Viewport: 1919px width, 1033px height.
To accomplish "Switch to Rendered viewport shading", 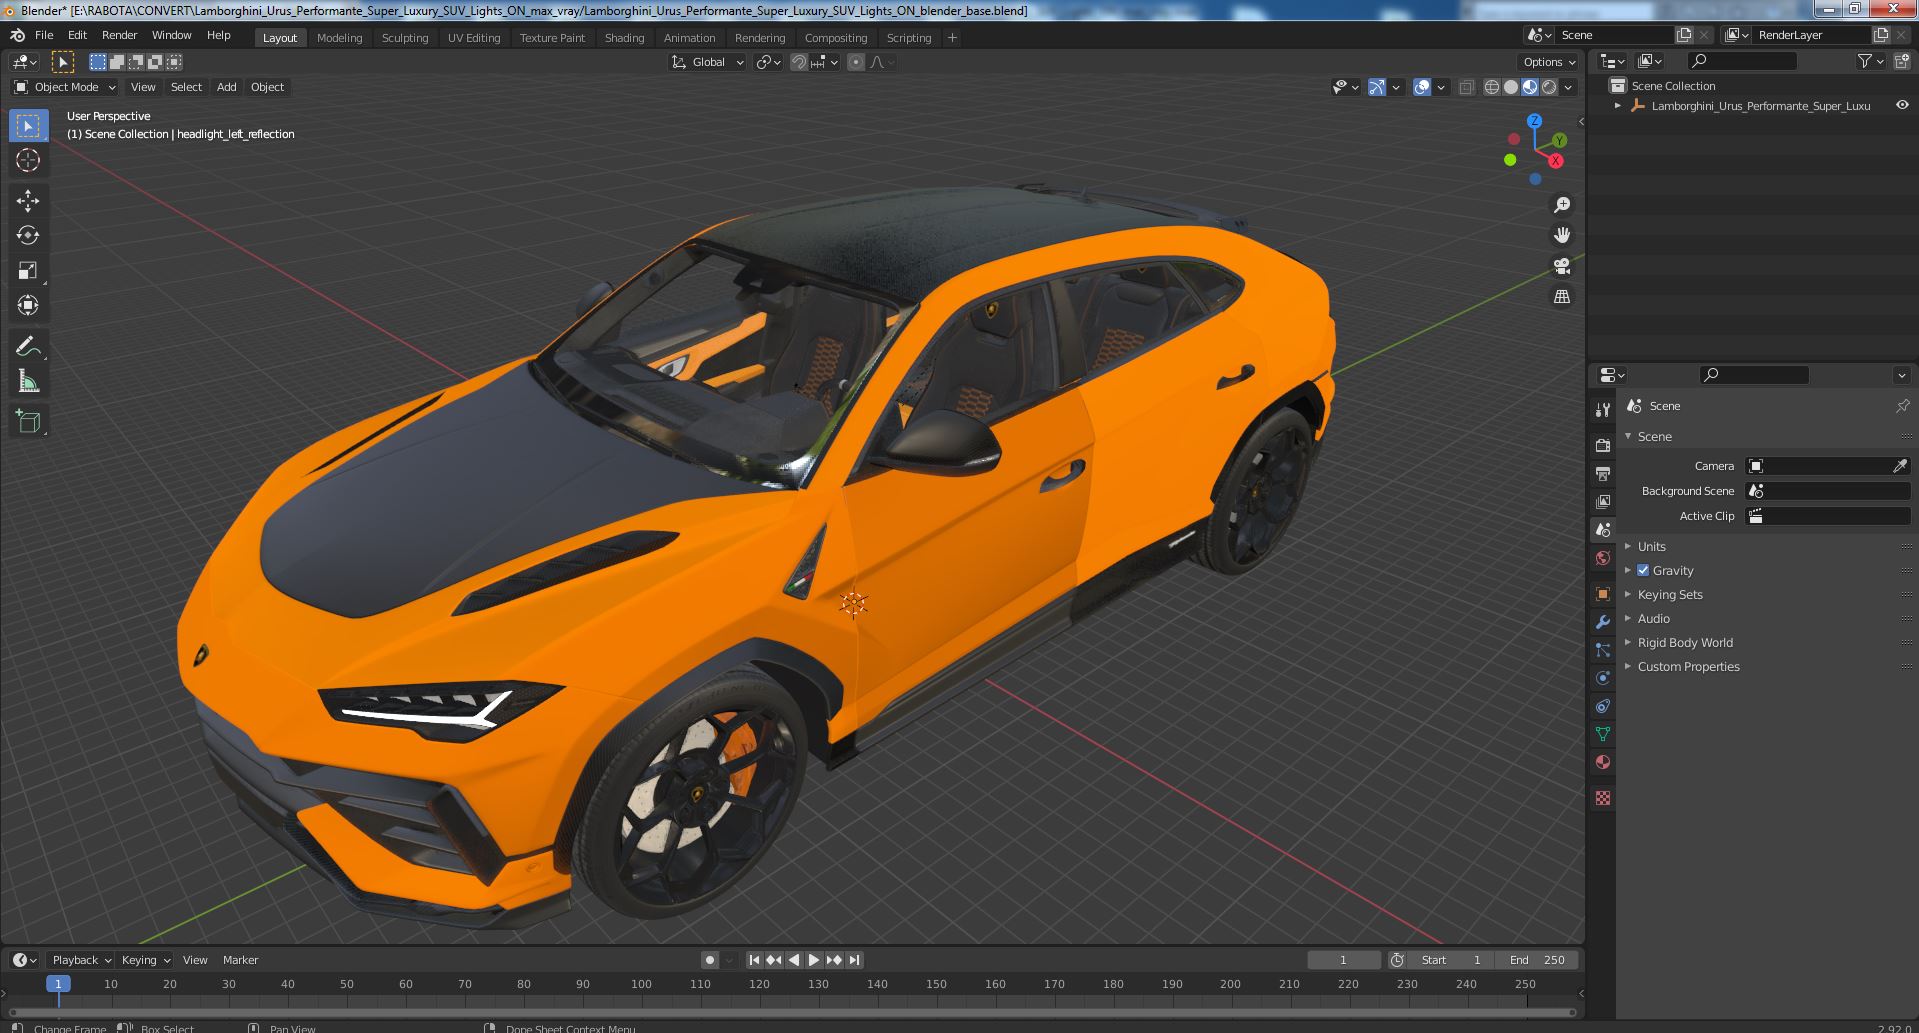I will [x=1549, y=87].
